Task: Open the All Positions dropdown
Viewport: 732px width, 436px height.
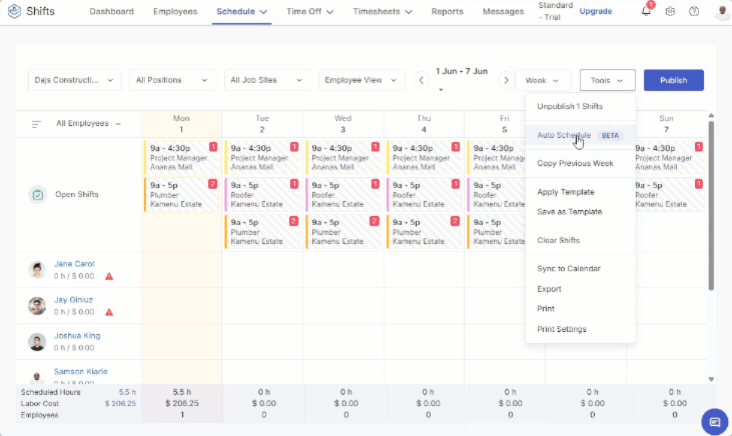Action: 172,80
